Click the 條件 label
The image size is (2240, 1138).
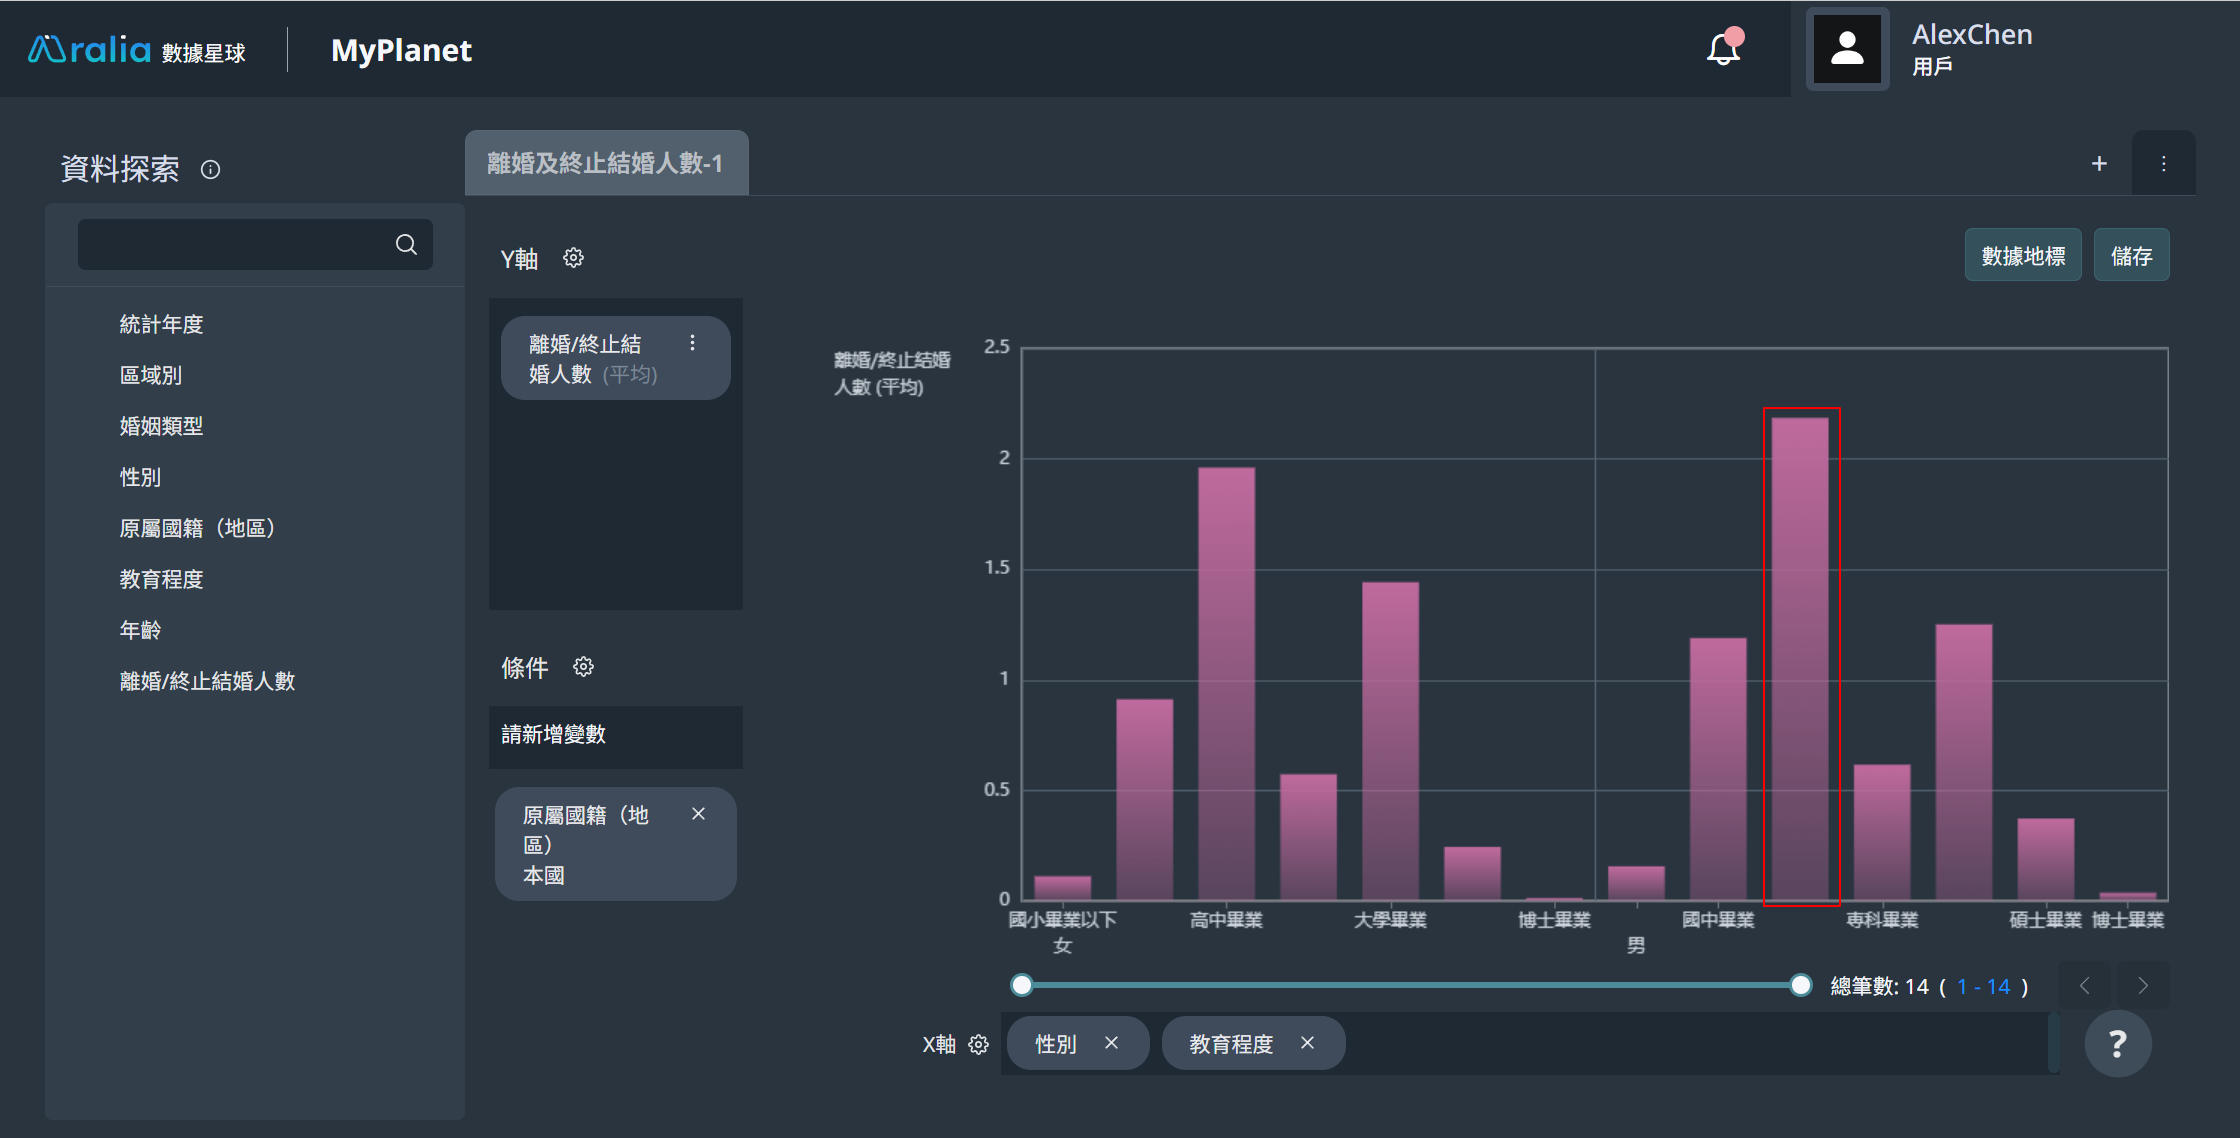(525, 668)
